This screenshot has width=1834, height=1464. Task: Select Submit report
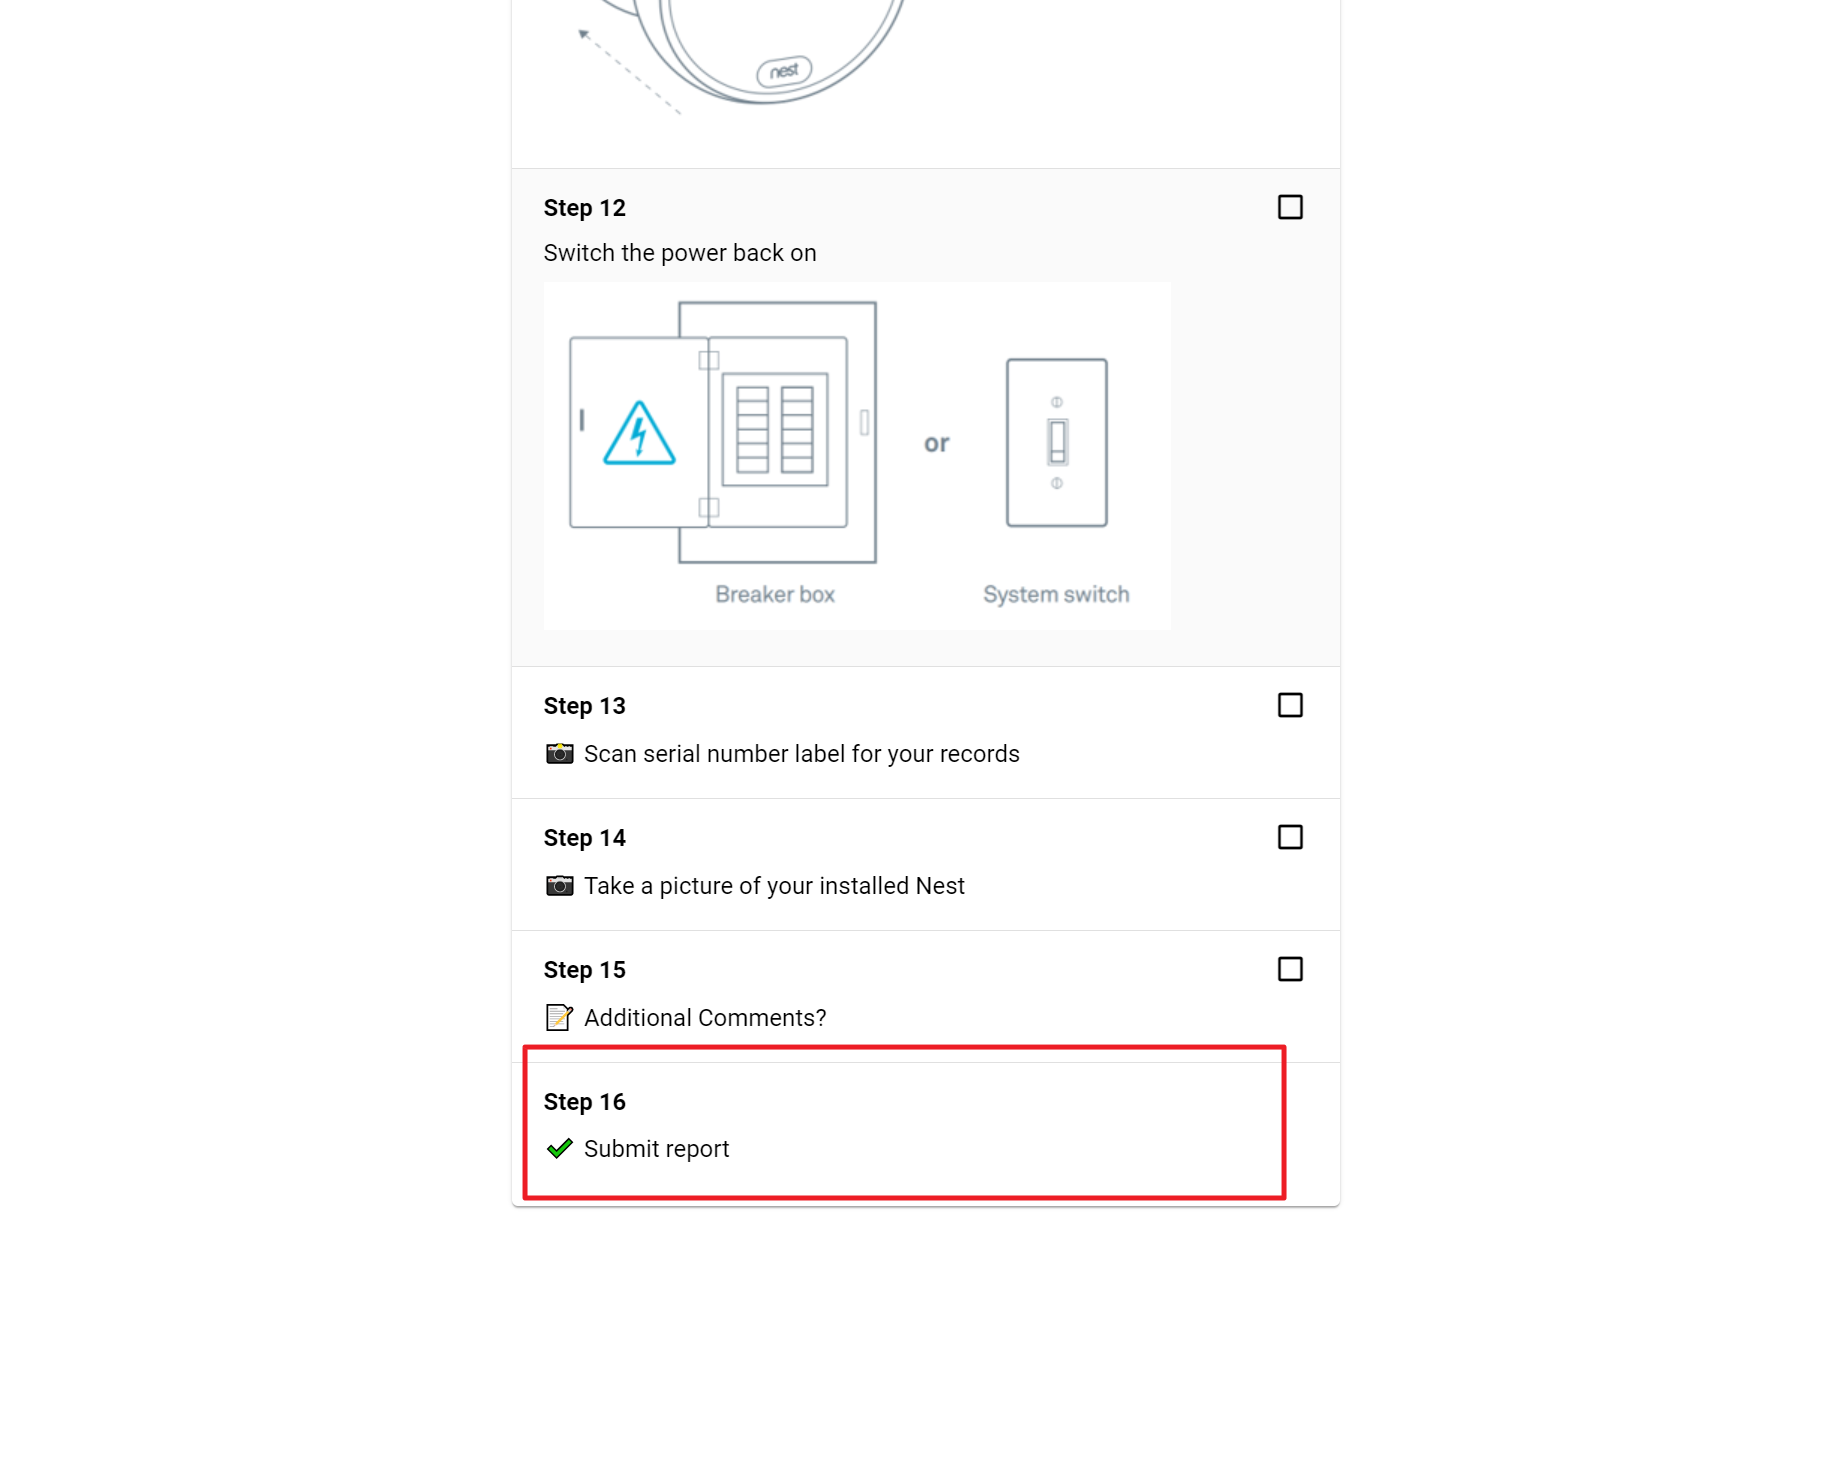coord(656,1149)
